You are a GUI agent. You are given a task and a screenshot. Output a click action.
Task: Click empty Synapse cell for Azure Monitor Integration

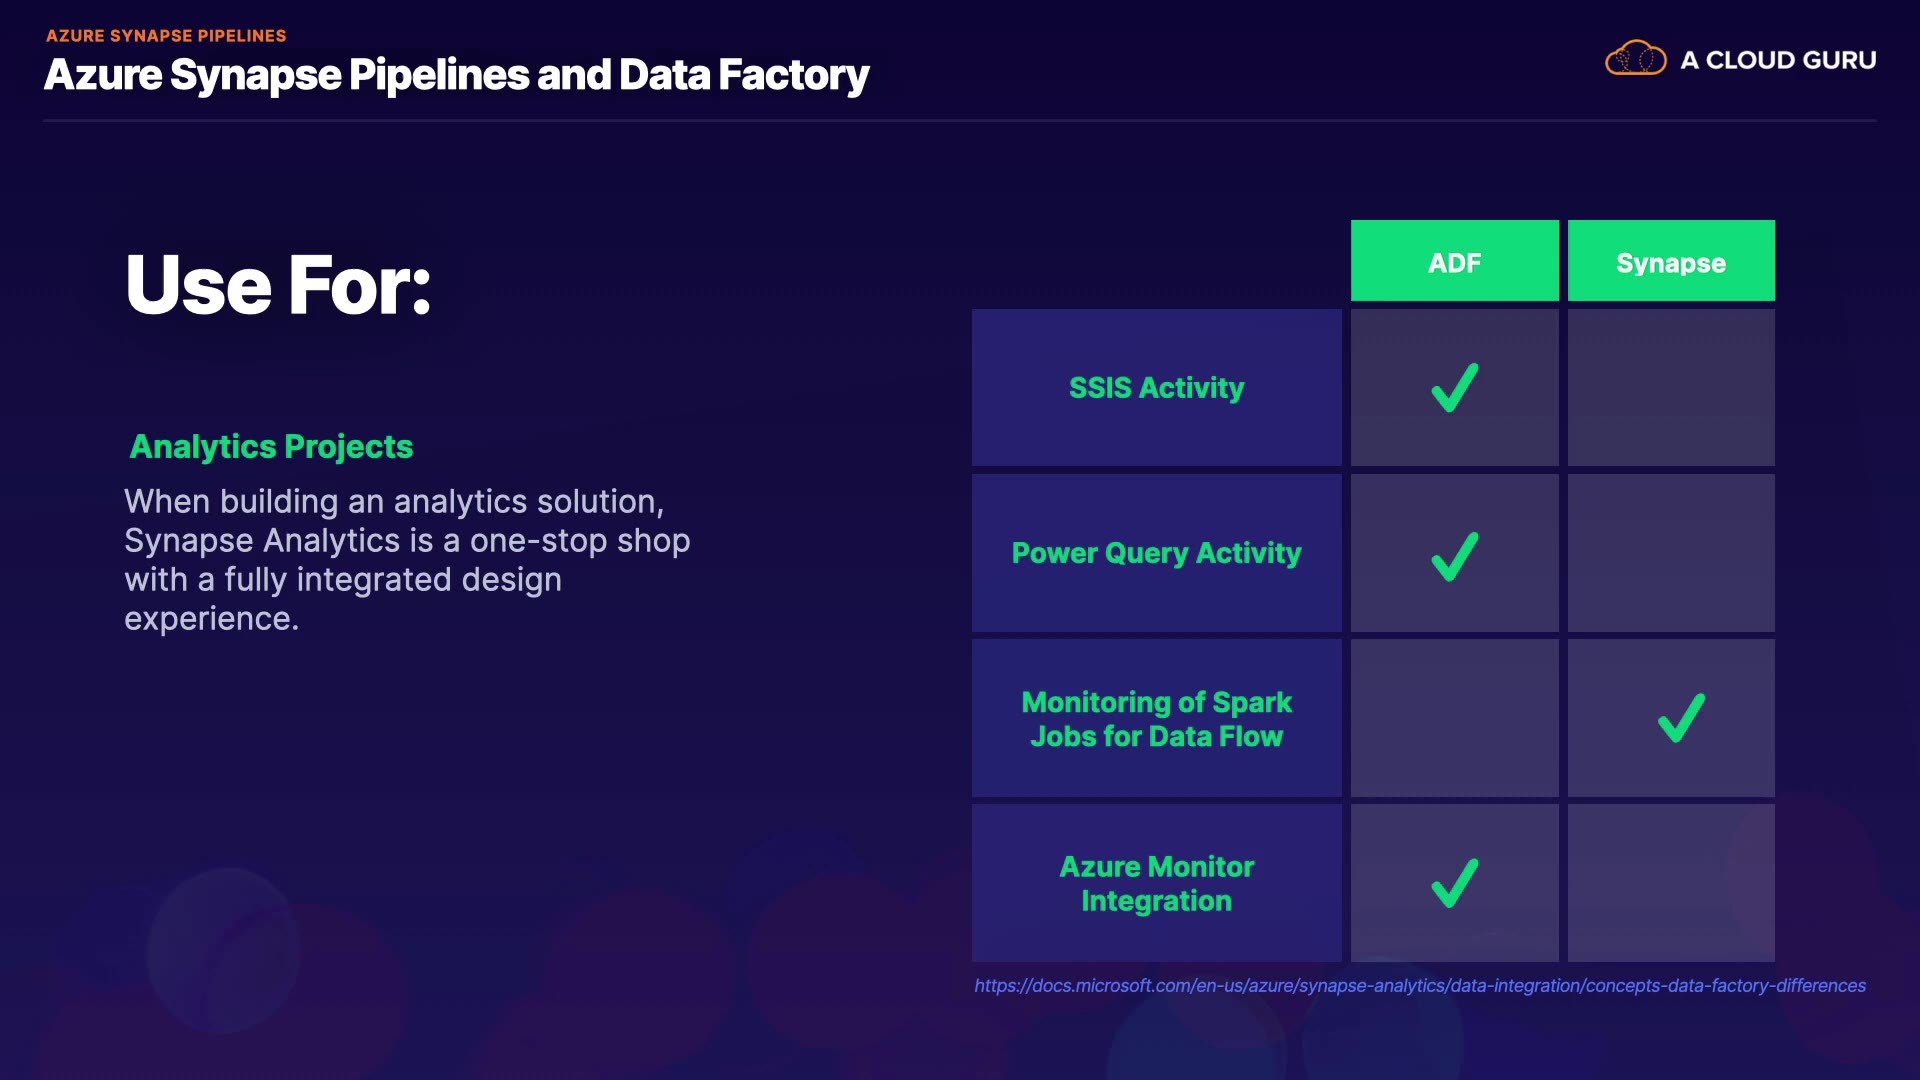pyautogui.click(x=1671, y=883)
